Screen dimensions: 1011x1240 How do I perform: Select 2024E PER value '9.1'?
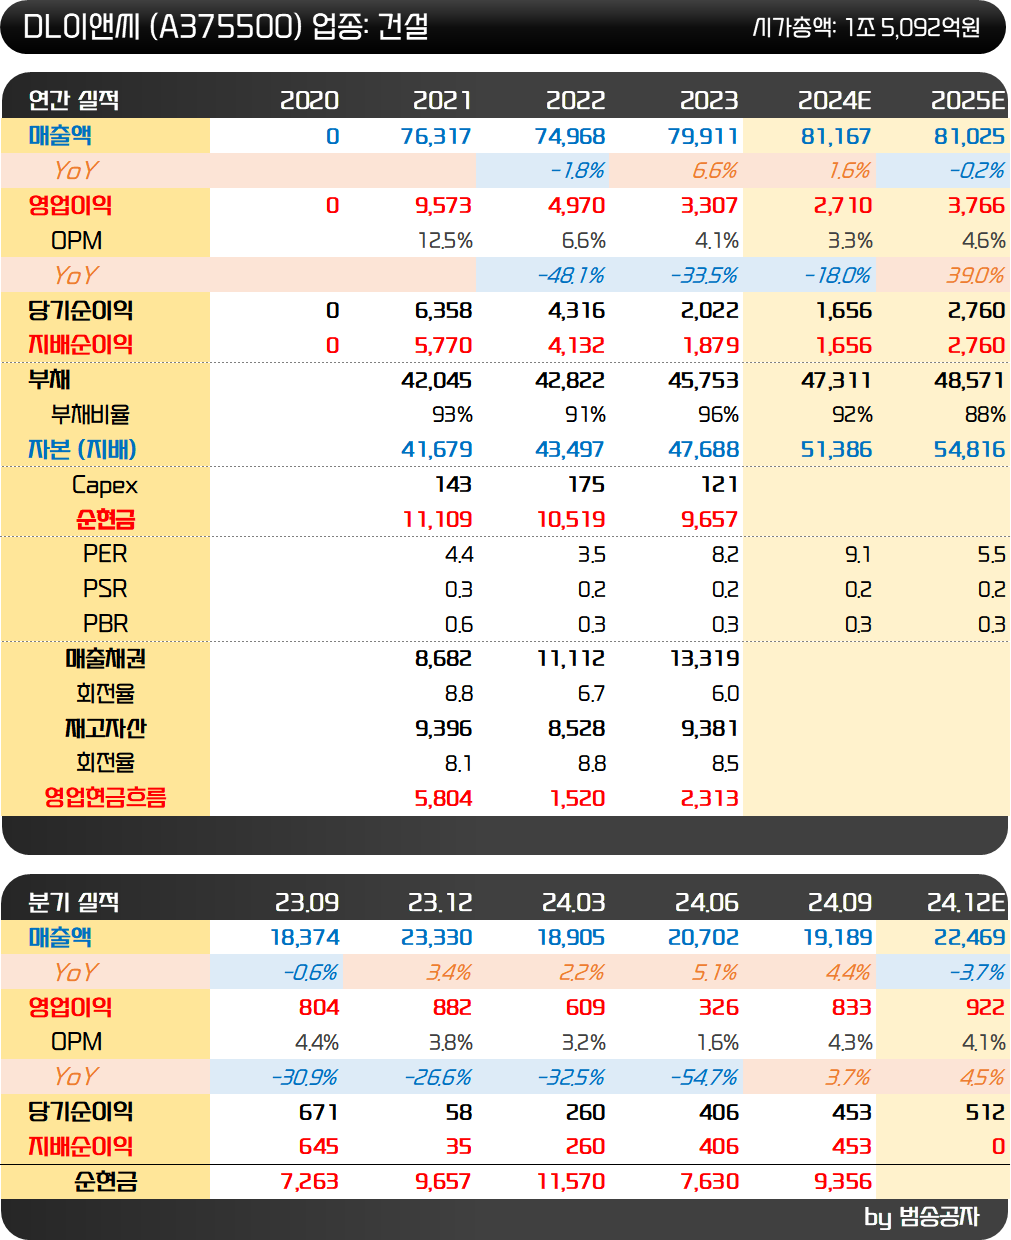point(858,554)
